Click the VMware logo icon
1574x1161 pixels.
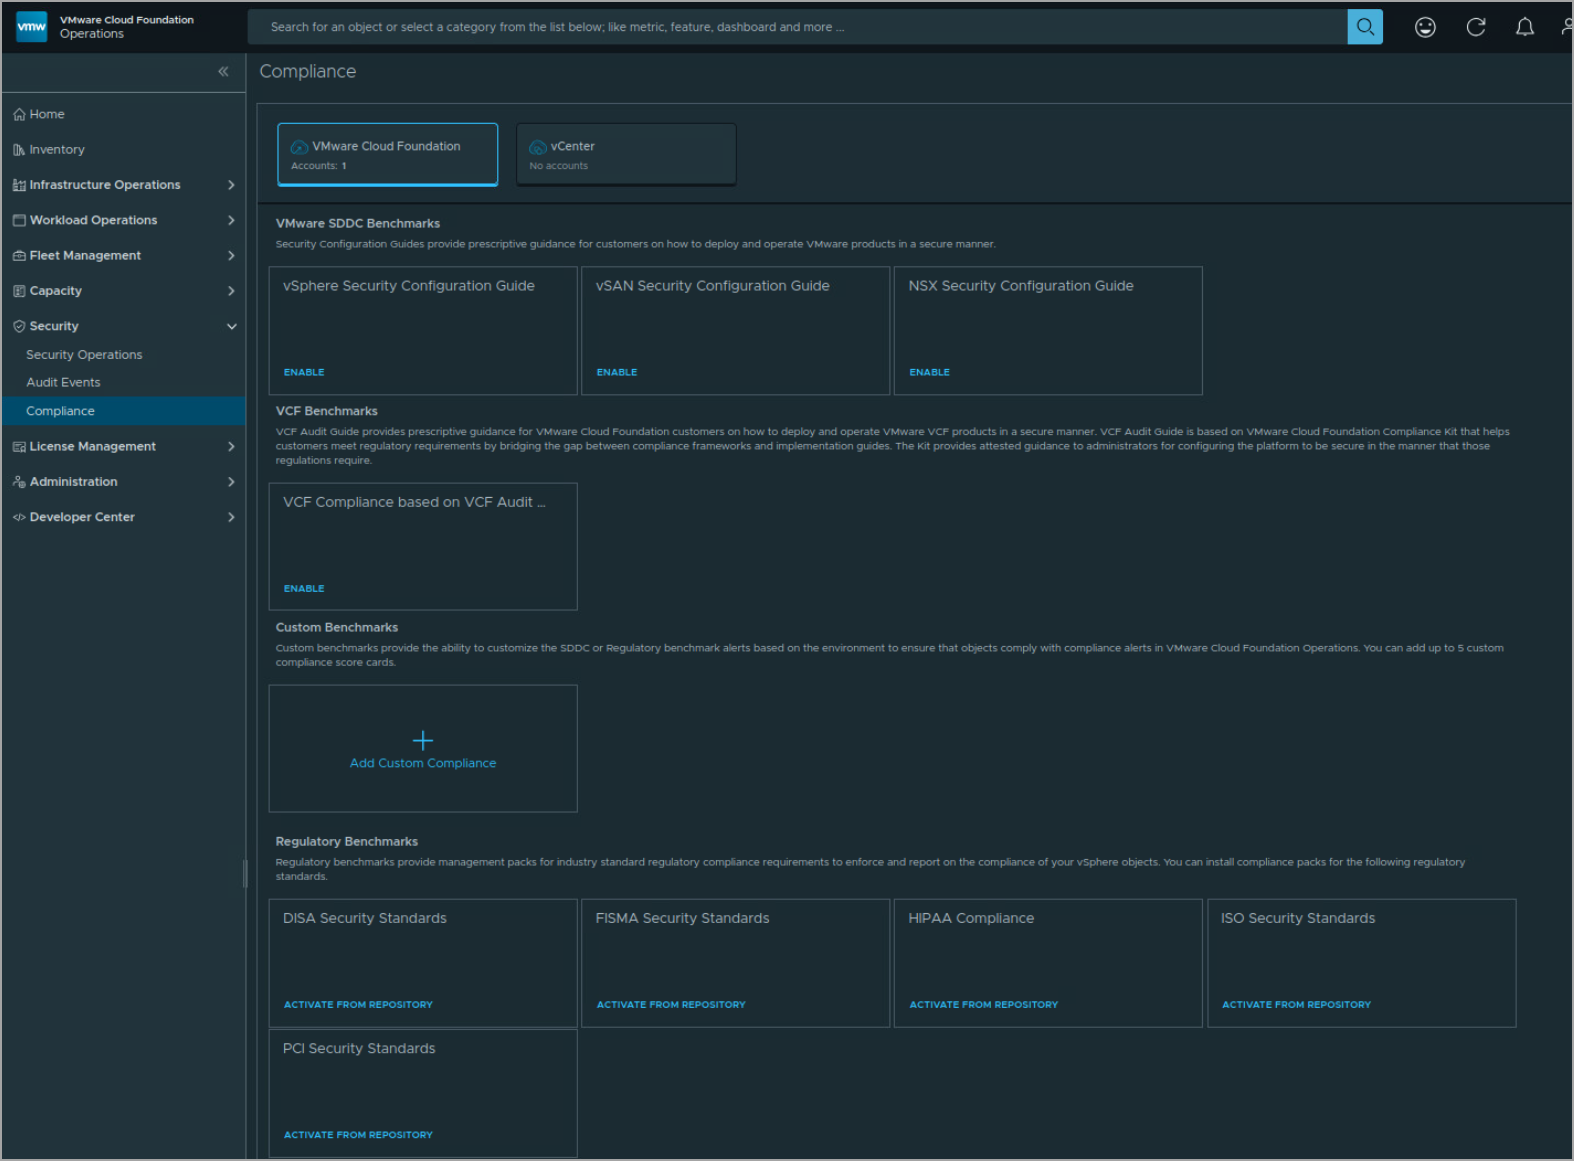pos(31,27)
